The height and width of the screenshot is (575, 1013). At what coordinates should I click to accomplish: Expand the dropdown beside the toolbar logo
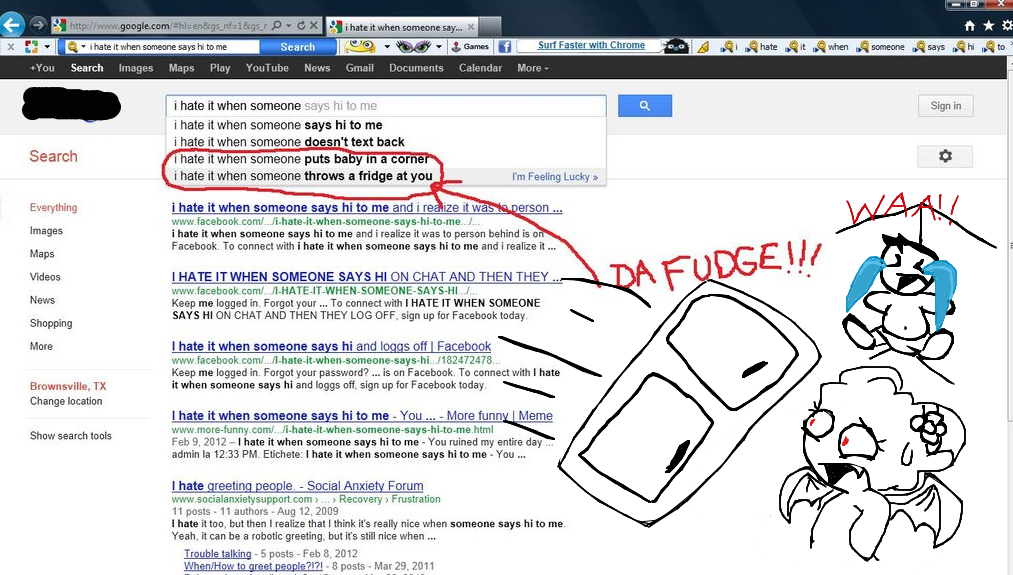(x=47, y=47)
